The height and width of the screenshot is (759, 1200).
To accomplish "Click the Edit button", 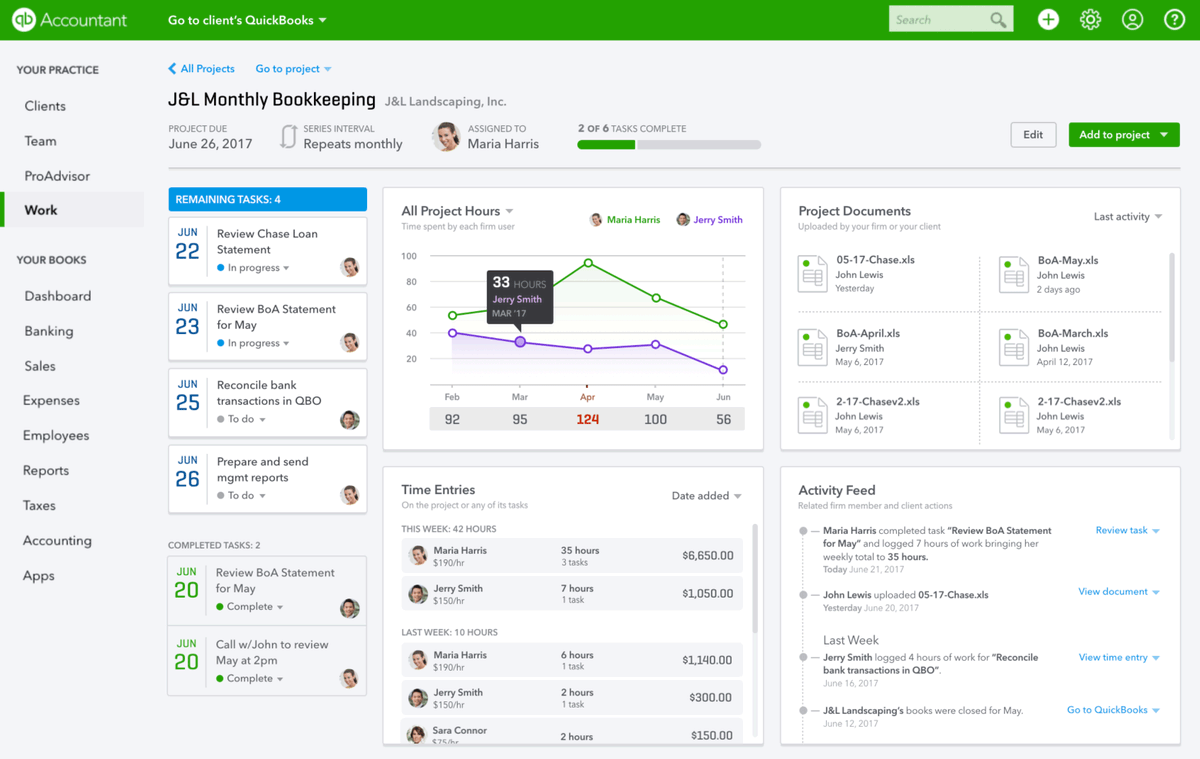I will (1033, 135).
